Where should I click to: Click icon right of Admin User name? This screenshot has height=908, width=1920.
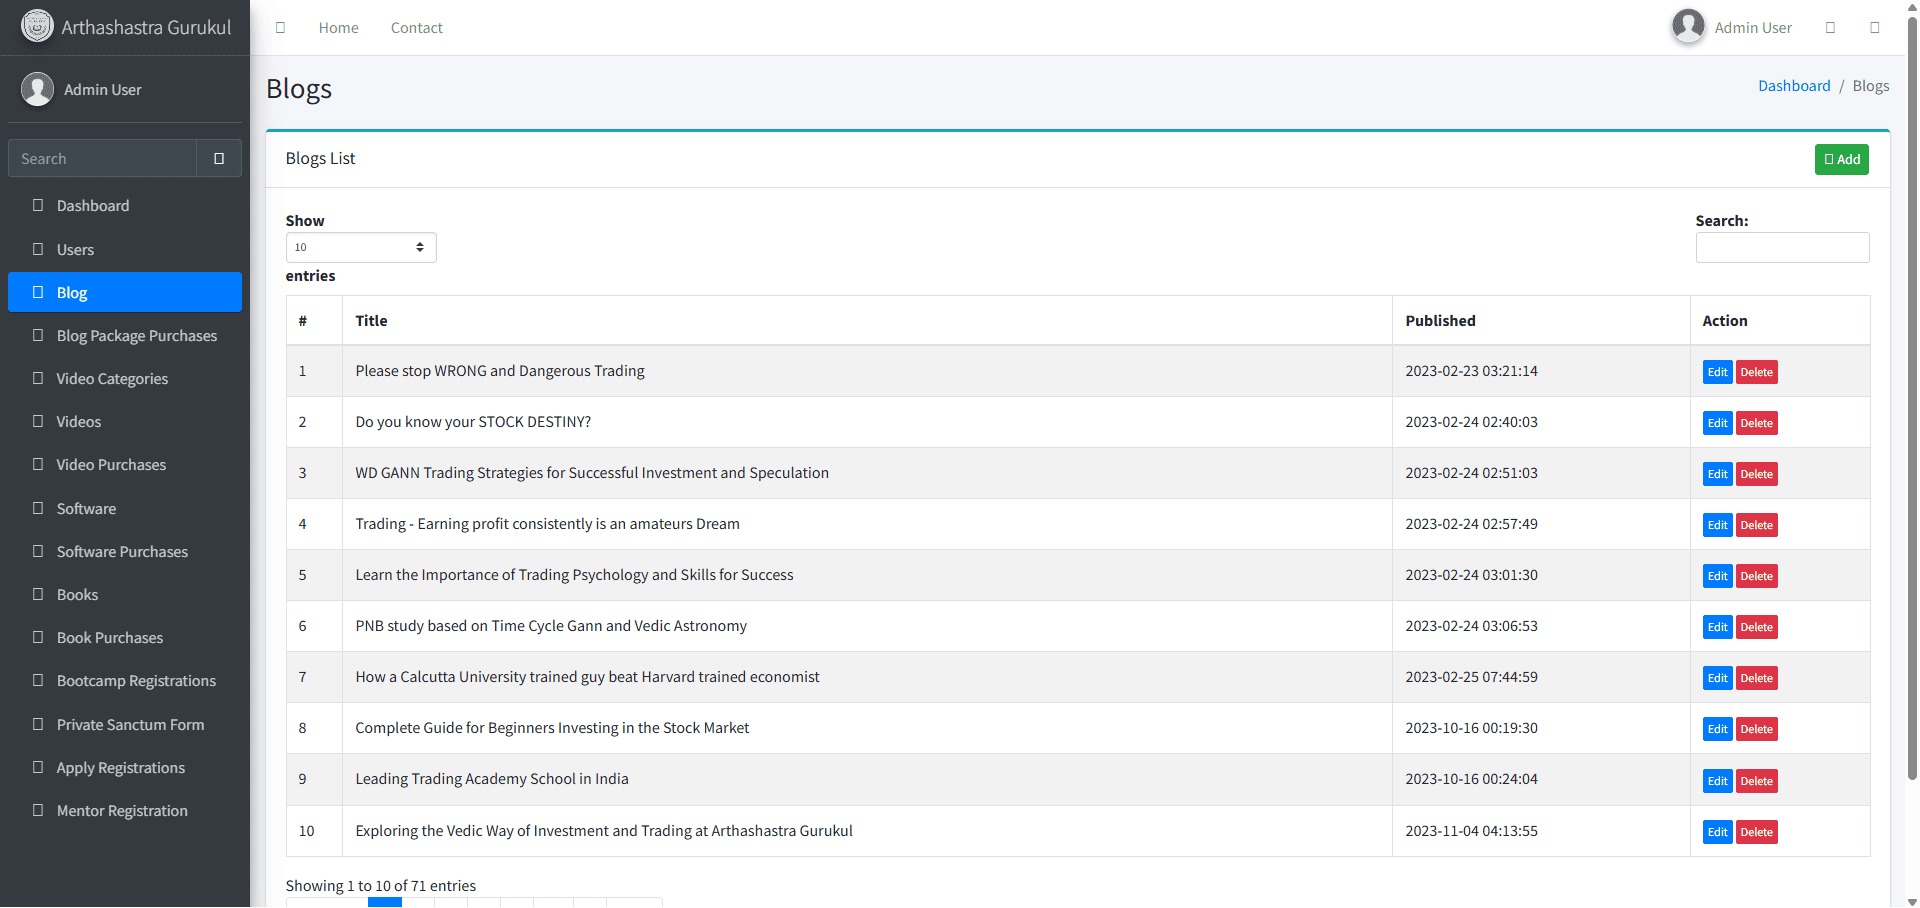point(1830,28)
